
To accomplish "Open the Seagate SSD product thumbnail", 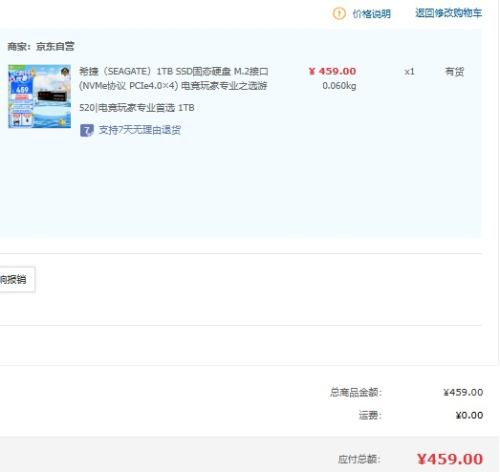I will [x=39, y=96].
